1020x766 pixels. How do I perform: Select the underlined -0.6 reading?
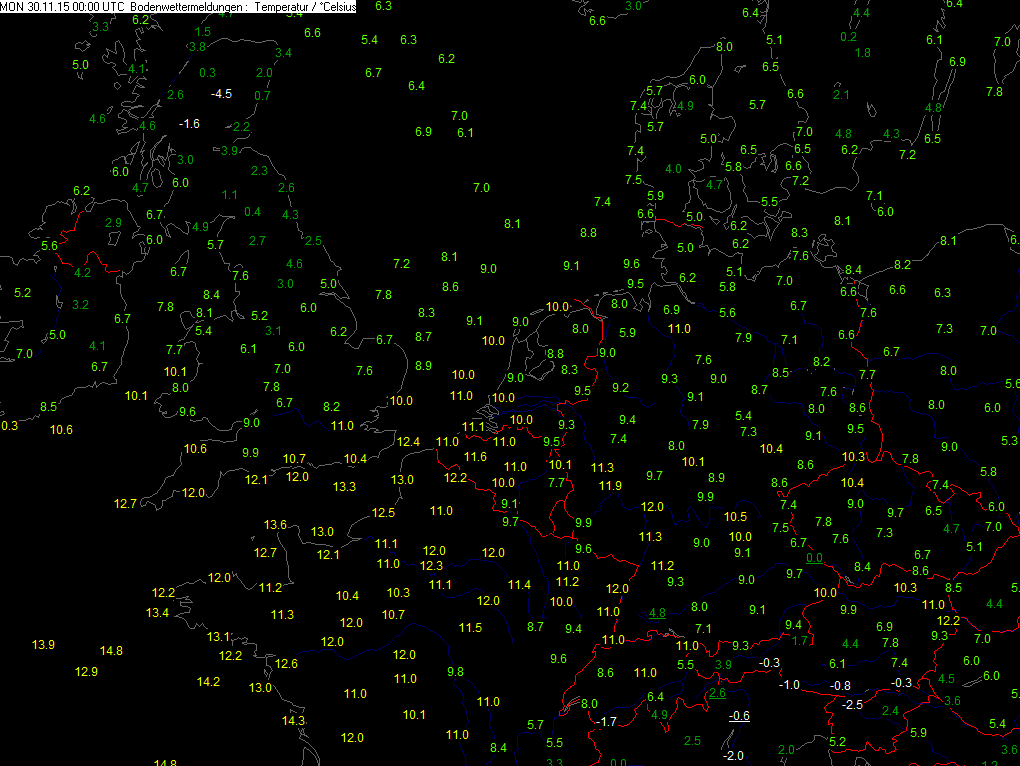tap(739, 715)
